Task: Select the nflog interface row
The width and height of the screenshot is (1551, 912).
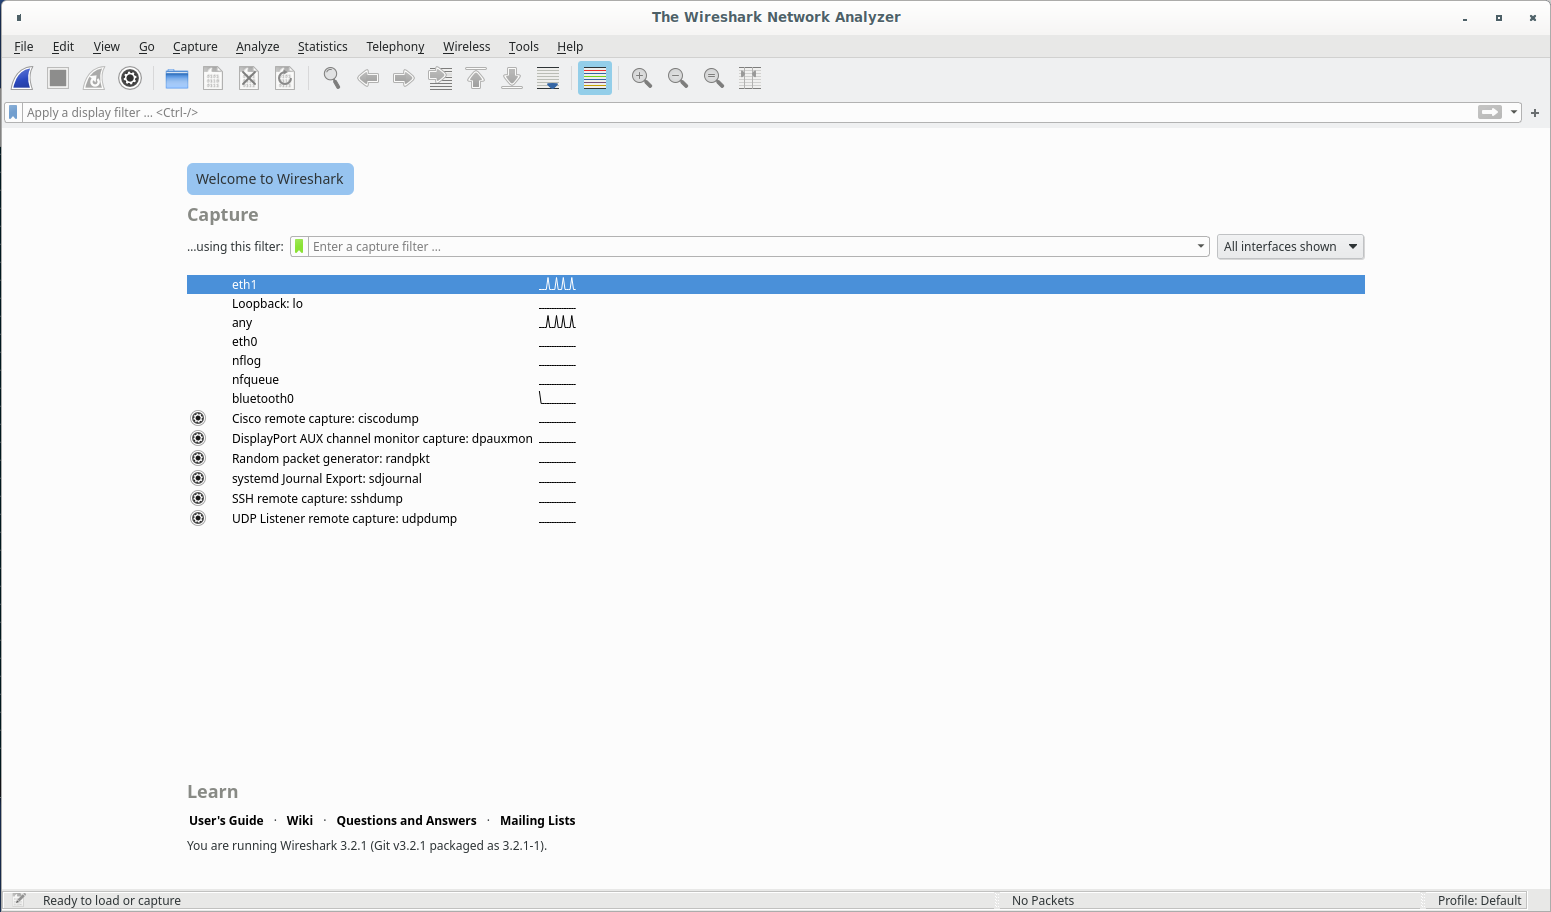Action: click(776, 360)
